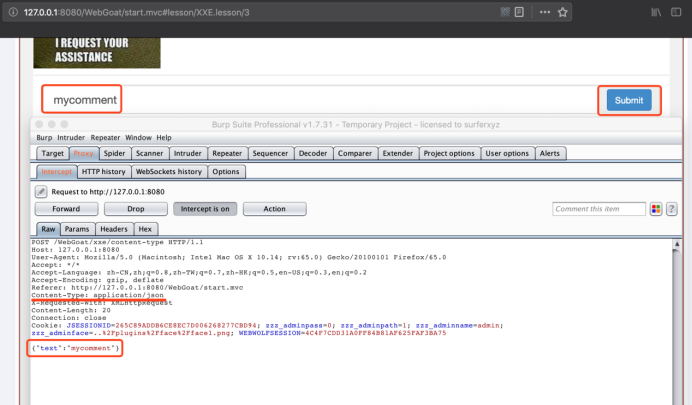The width and height of the screenshot is (692, 405).
Task: Toggle reader view icon in address bar
Action: pos(519,12)
